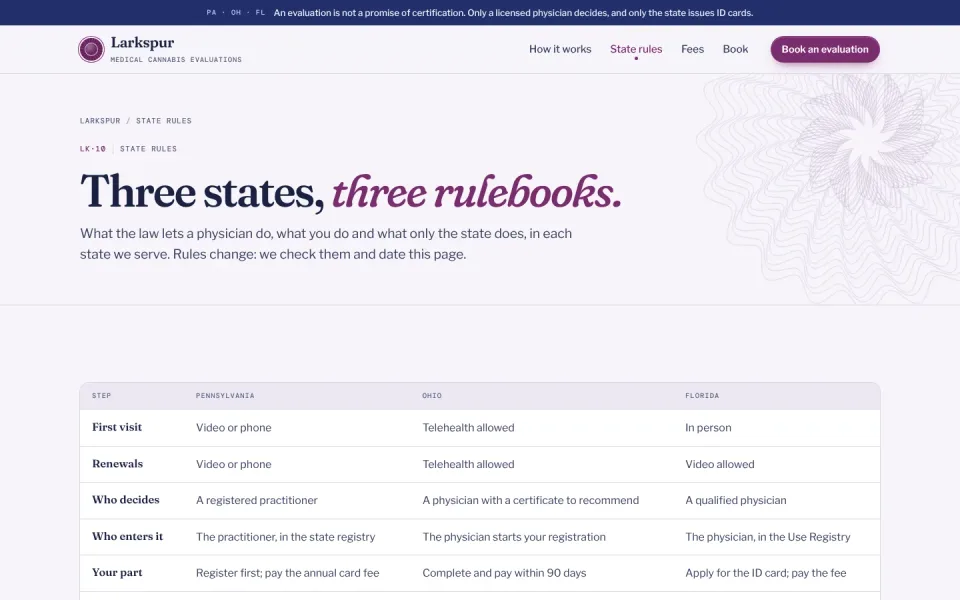Go to the Fees page
Image resolution: width=960 pixels, height=600 pixels.
(692, 49)
